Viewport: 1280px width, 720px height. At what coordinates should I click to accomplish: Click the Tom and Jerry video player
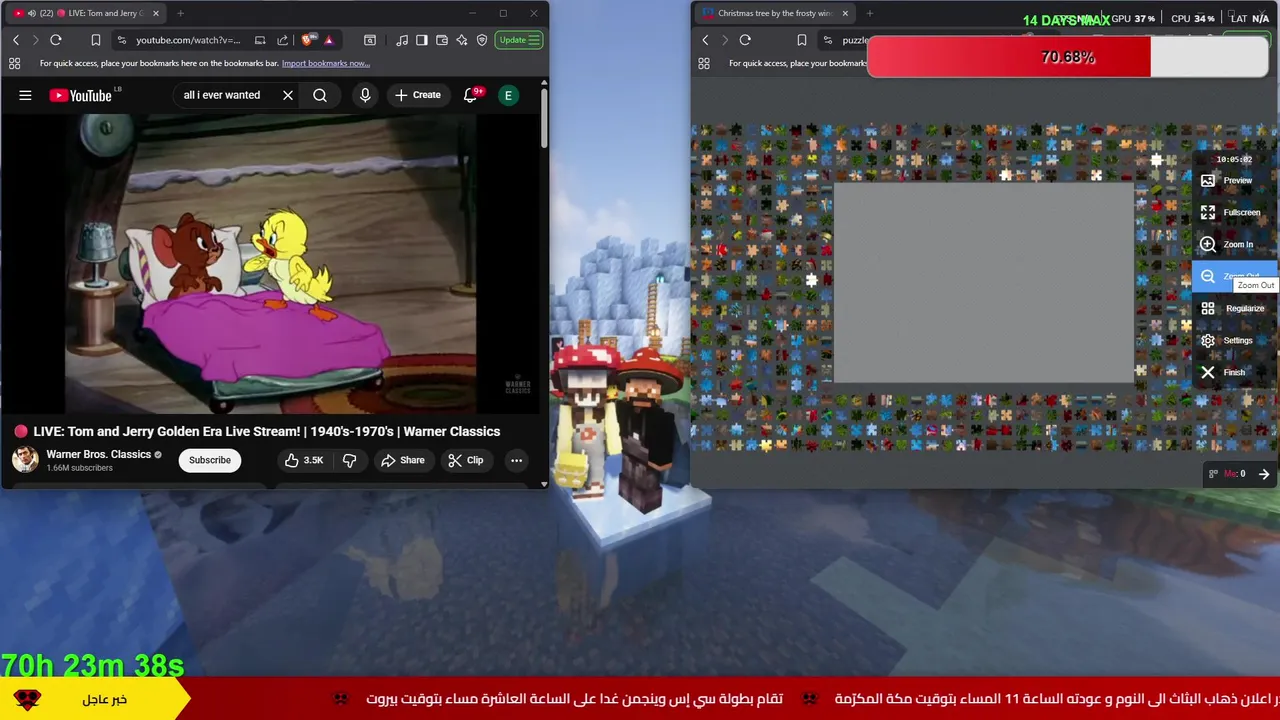click(271, 263)
